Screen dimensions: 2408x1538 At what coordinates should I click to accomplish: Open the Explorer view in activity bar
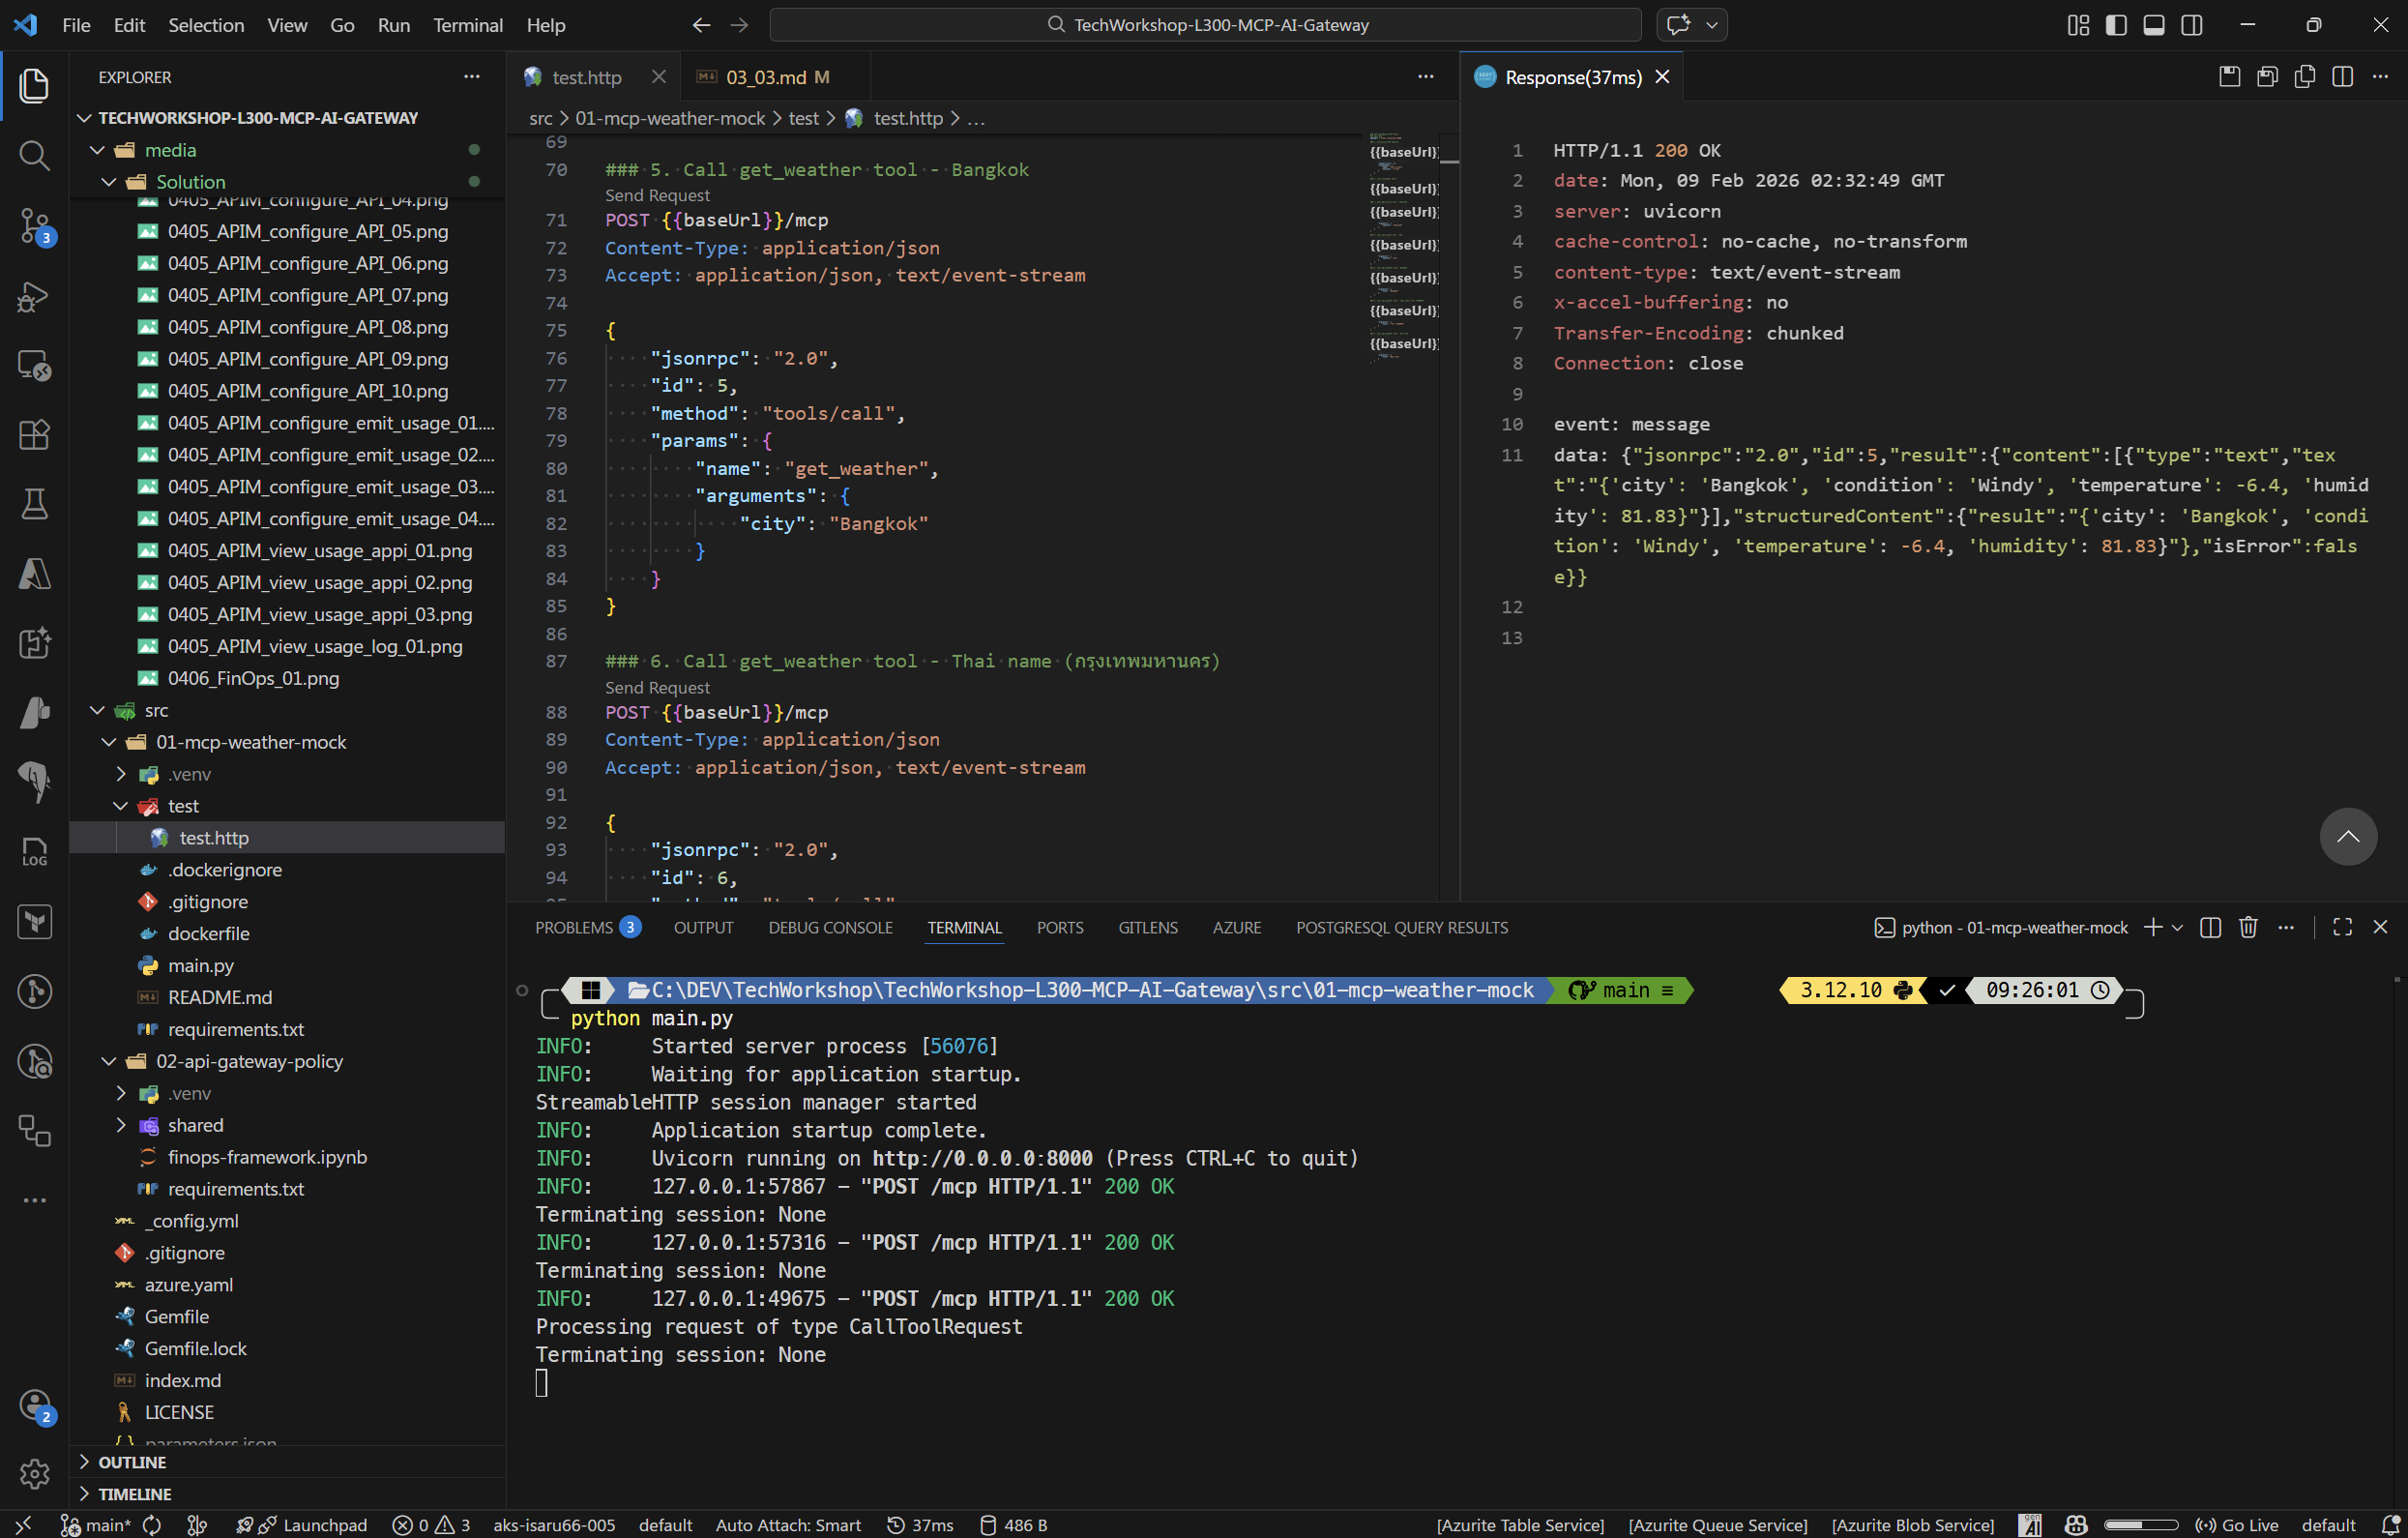pos(34,85)
